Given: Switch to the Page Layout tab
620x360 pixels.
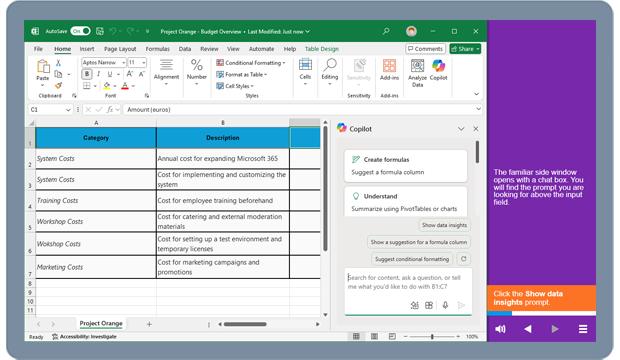Looking at the screenshot, I should (x=120, y=49).
